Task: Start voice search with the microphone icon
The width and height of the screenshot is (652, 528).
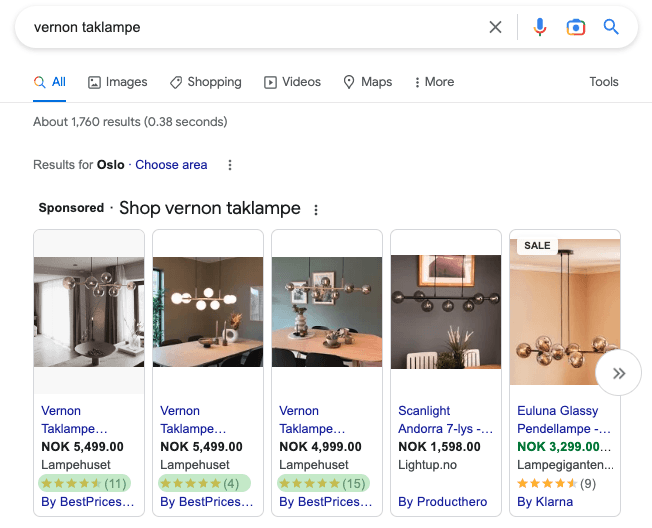Action: [540, 27]
